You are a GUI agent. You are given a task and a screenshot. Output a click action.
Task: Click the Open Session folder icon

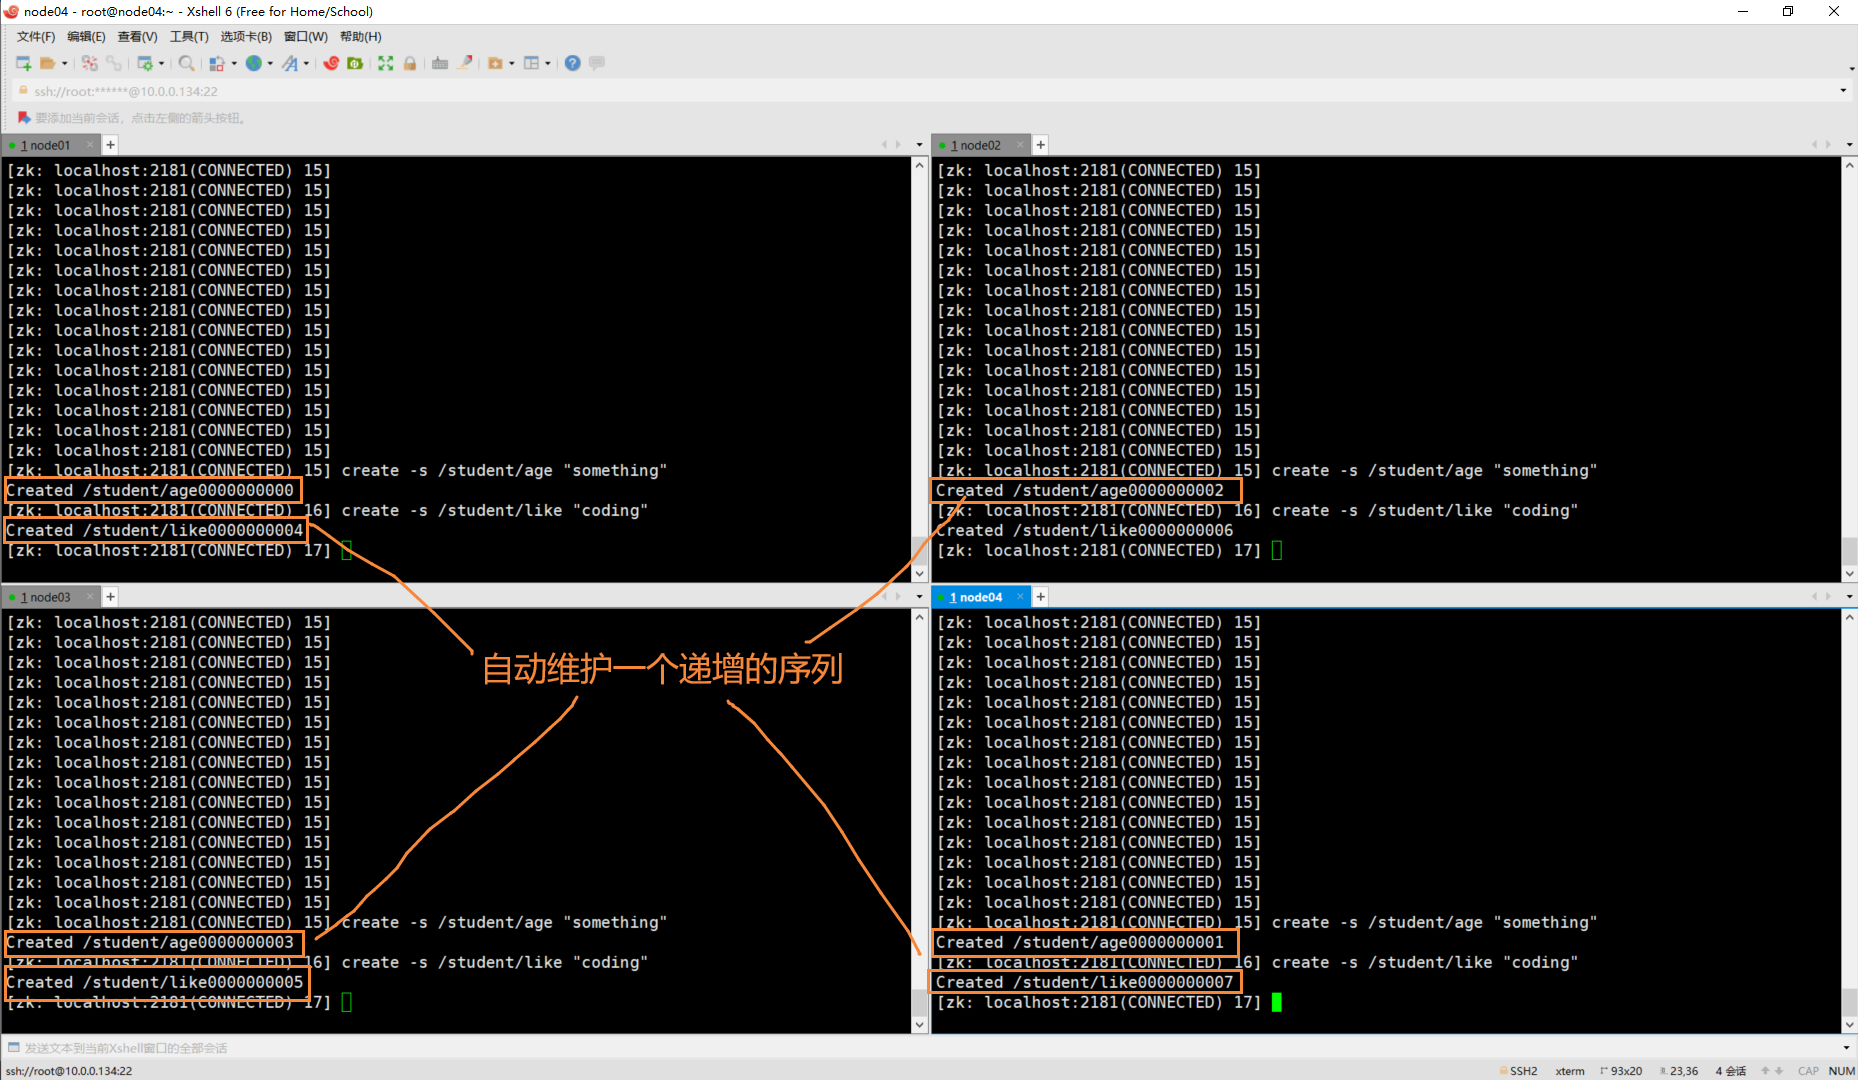click(x=47, y=63)
